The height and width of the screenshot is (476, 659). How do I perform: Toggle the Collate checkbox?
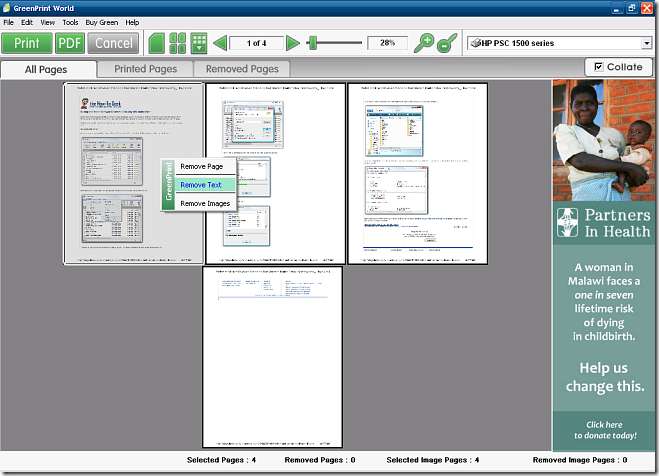click(x=599, y=67)
